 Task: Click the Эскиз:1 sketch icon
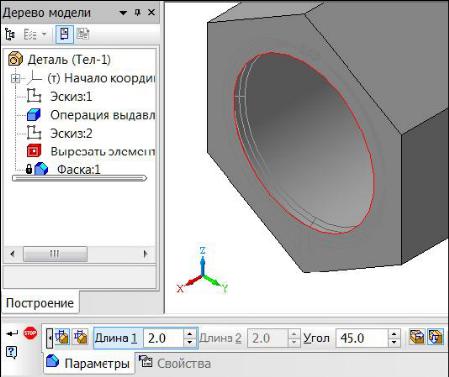[x=34, y=96]
